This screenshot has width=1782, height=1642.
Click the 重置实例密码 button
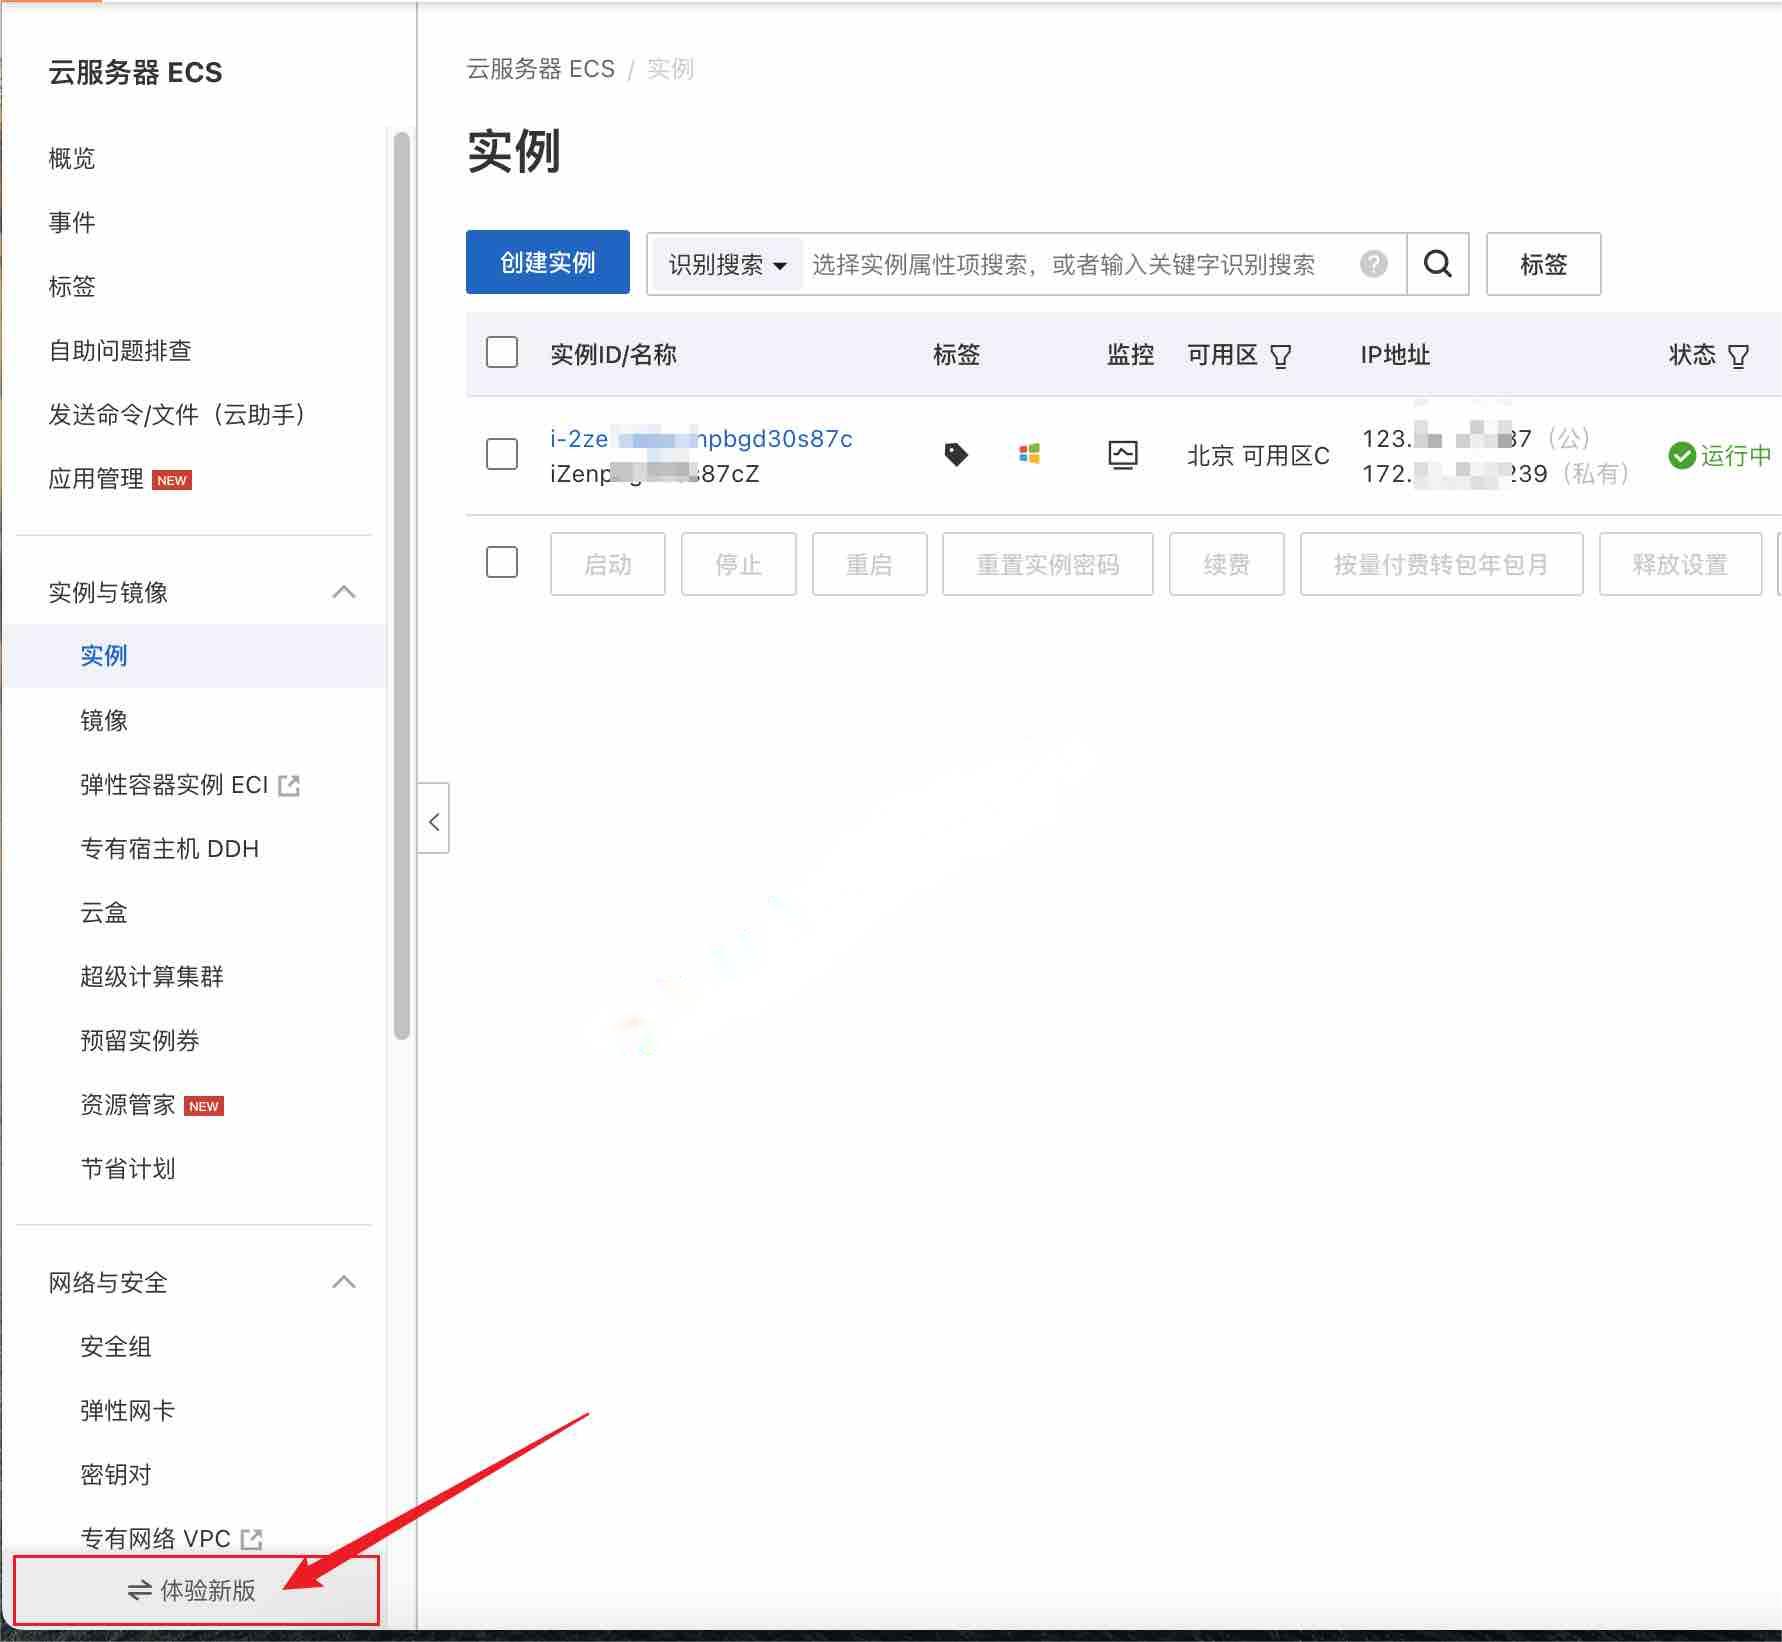point(1047,564)
